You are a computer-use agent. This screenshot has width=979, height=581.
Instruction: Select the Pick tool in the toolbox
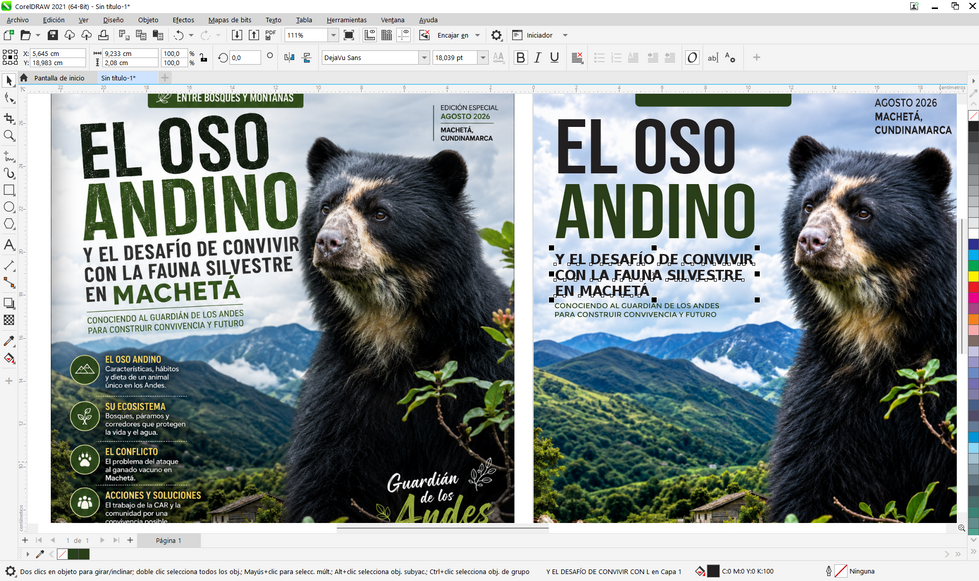tap(9, 81)
